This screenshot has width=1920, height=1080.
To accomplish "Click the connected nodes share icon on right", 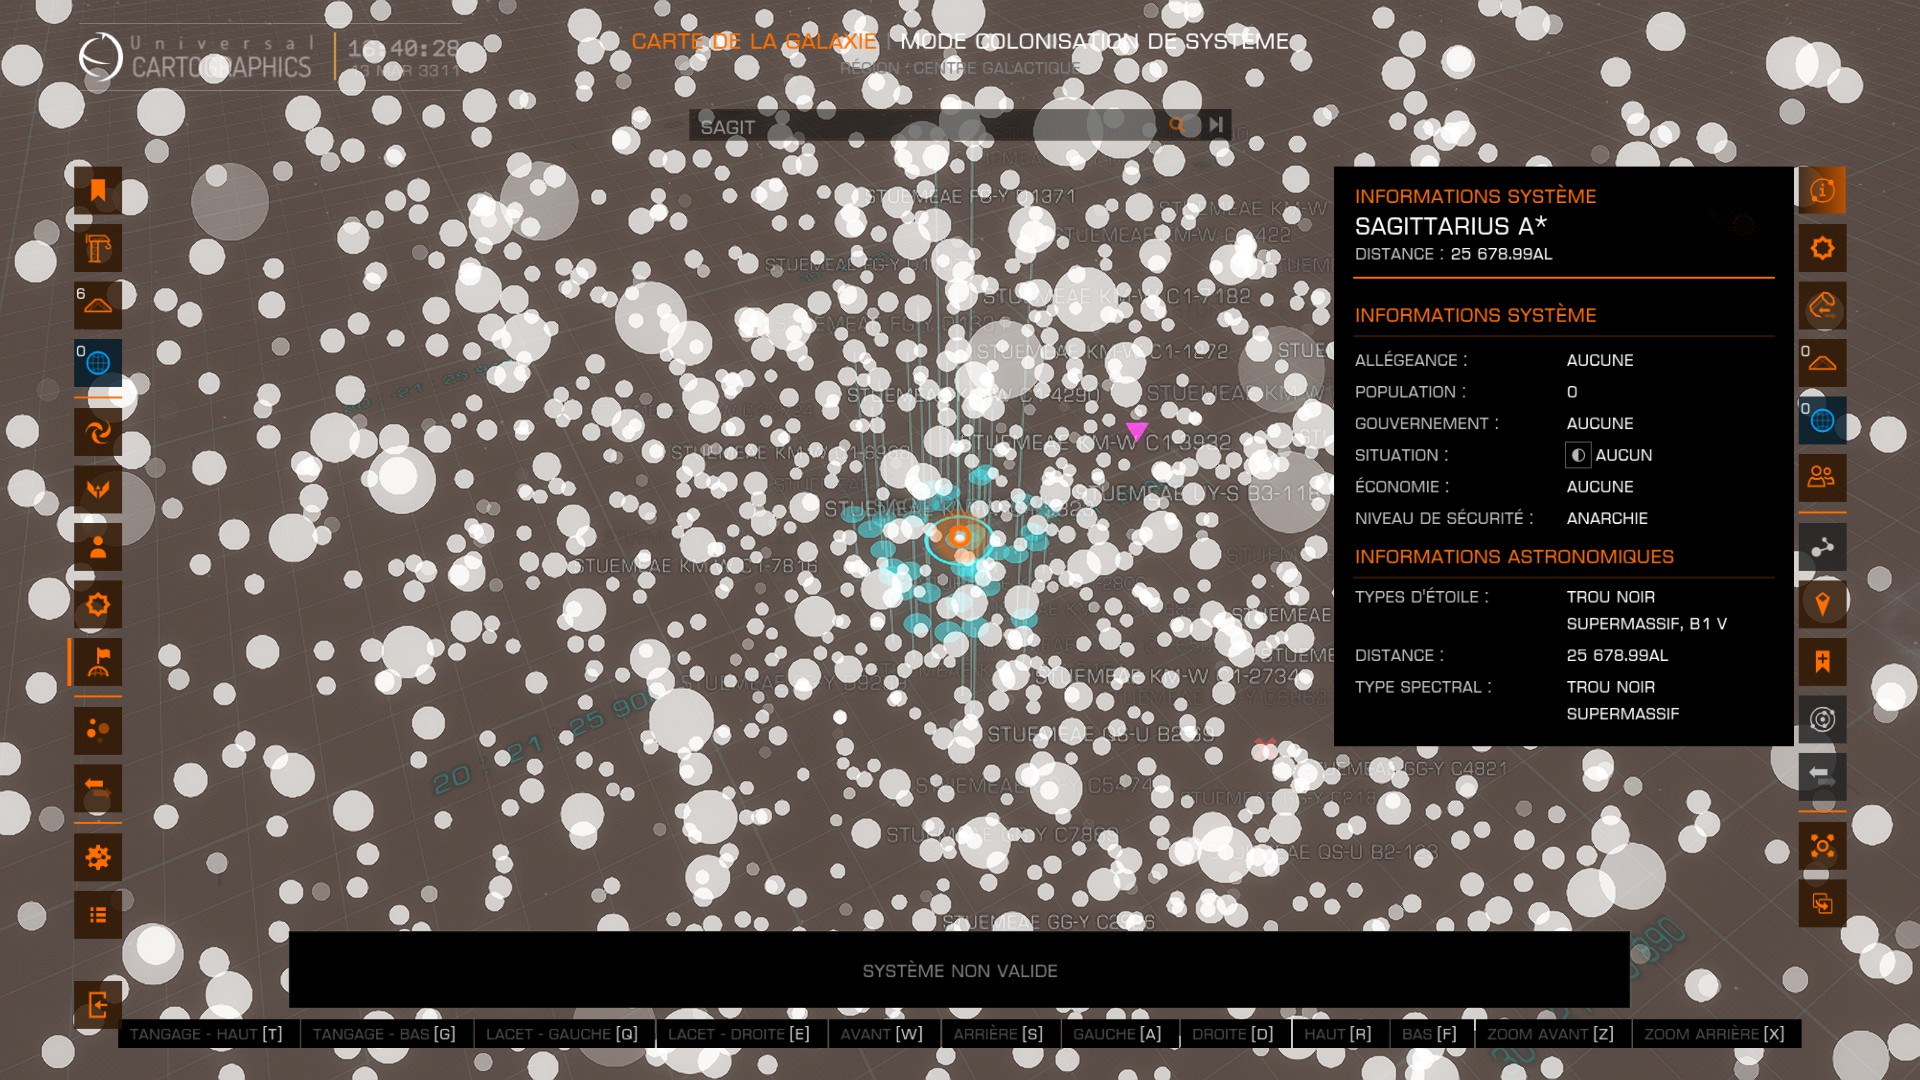I will (1822, 547).
